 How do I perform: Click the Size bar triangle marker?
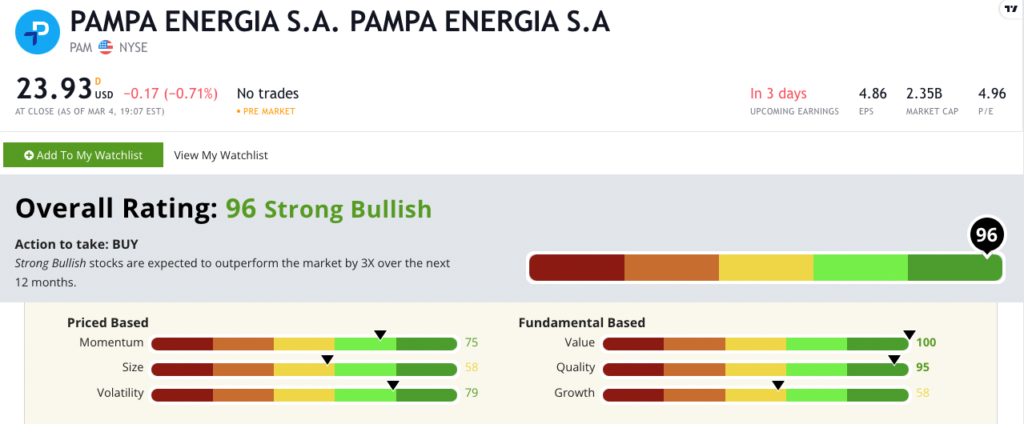click(x=327, y=359)
